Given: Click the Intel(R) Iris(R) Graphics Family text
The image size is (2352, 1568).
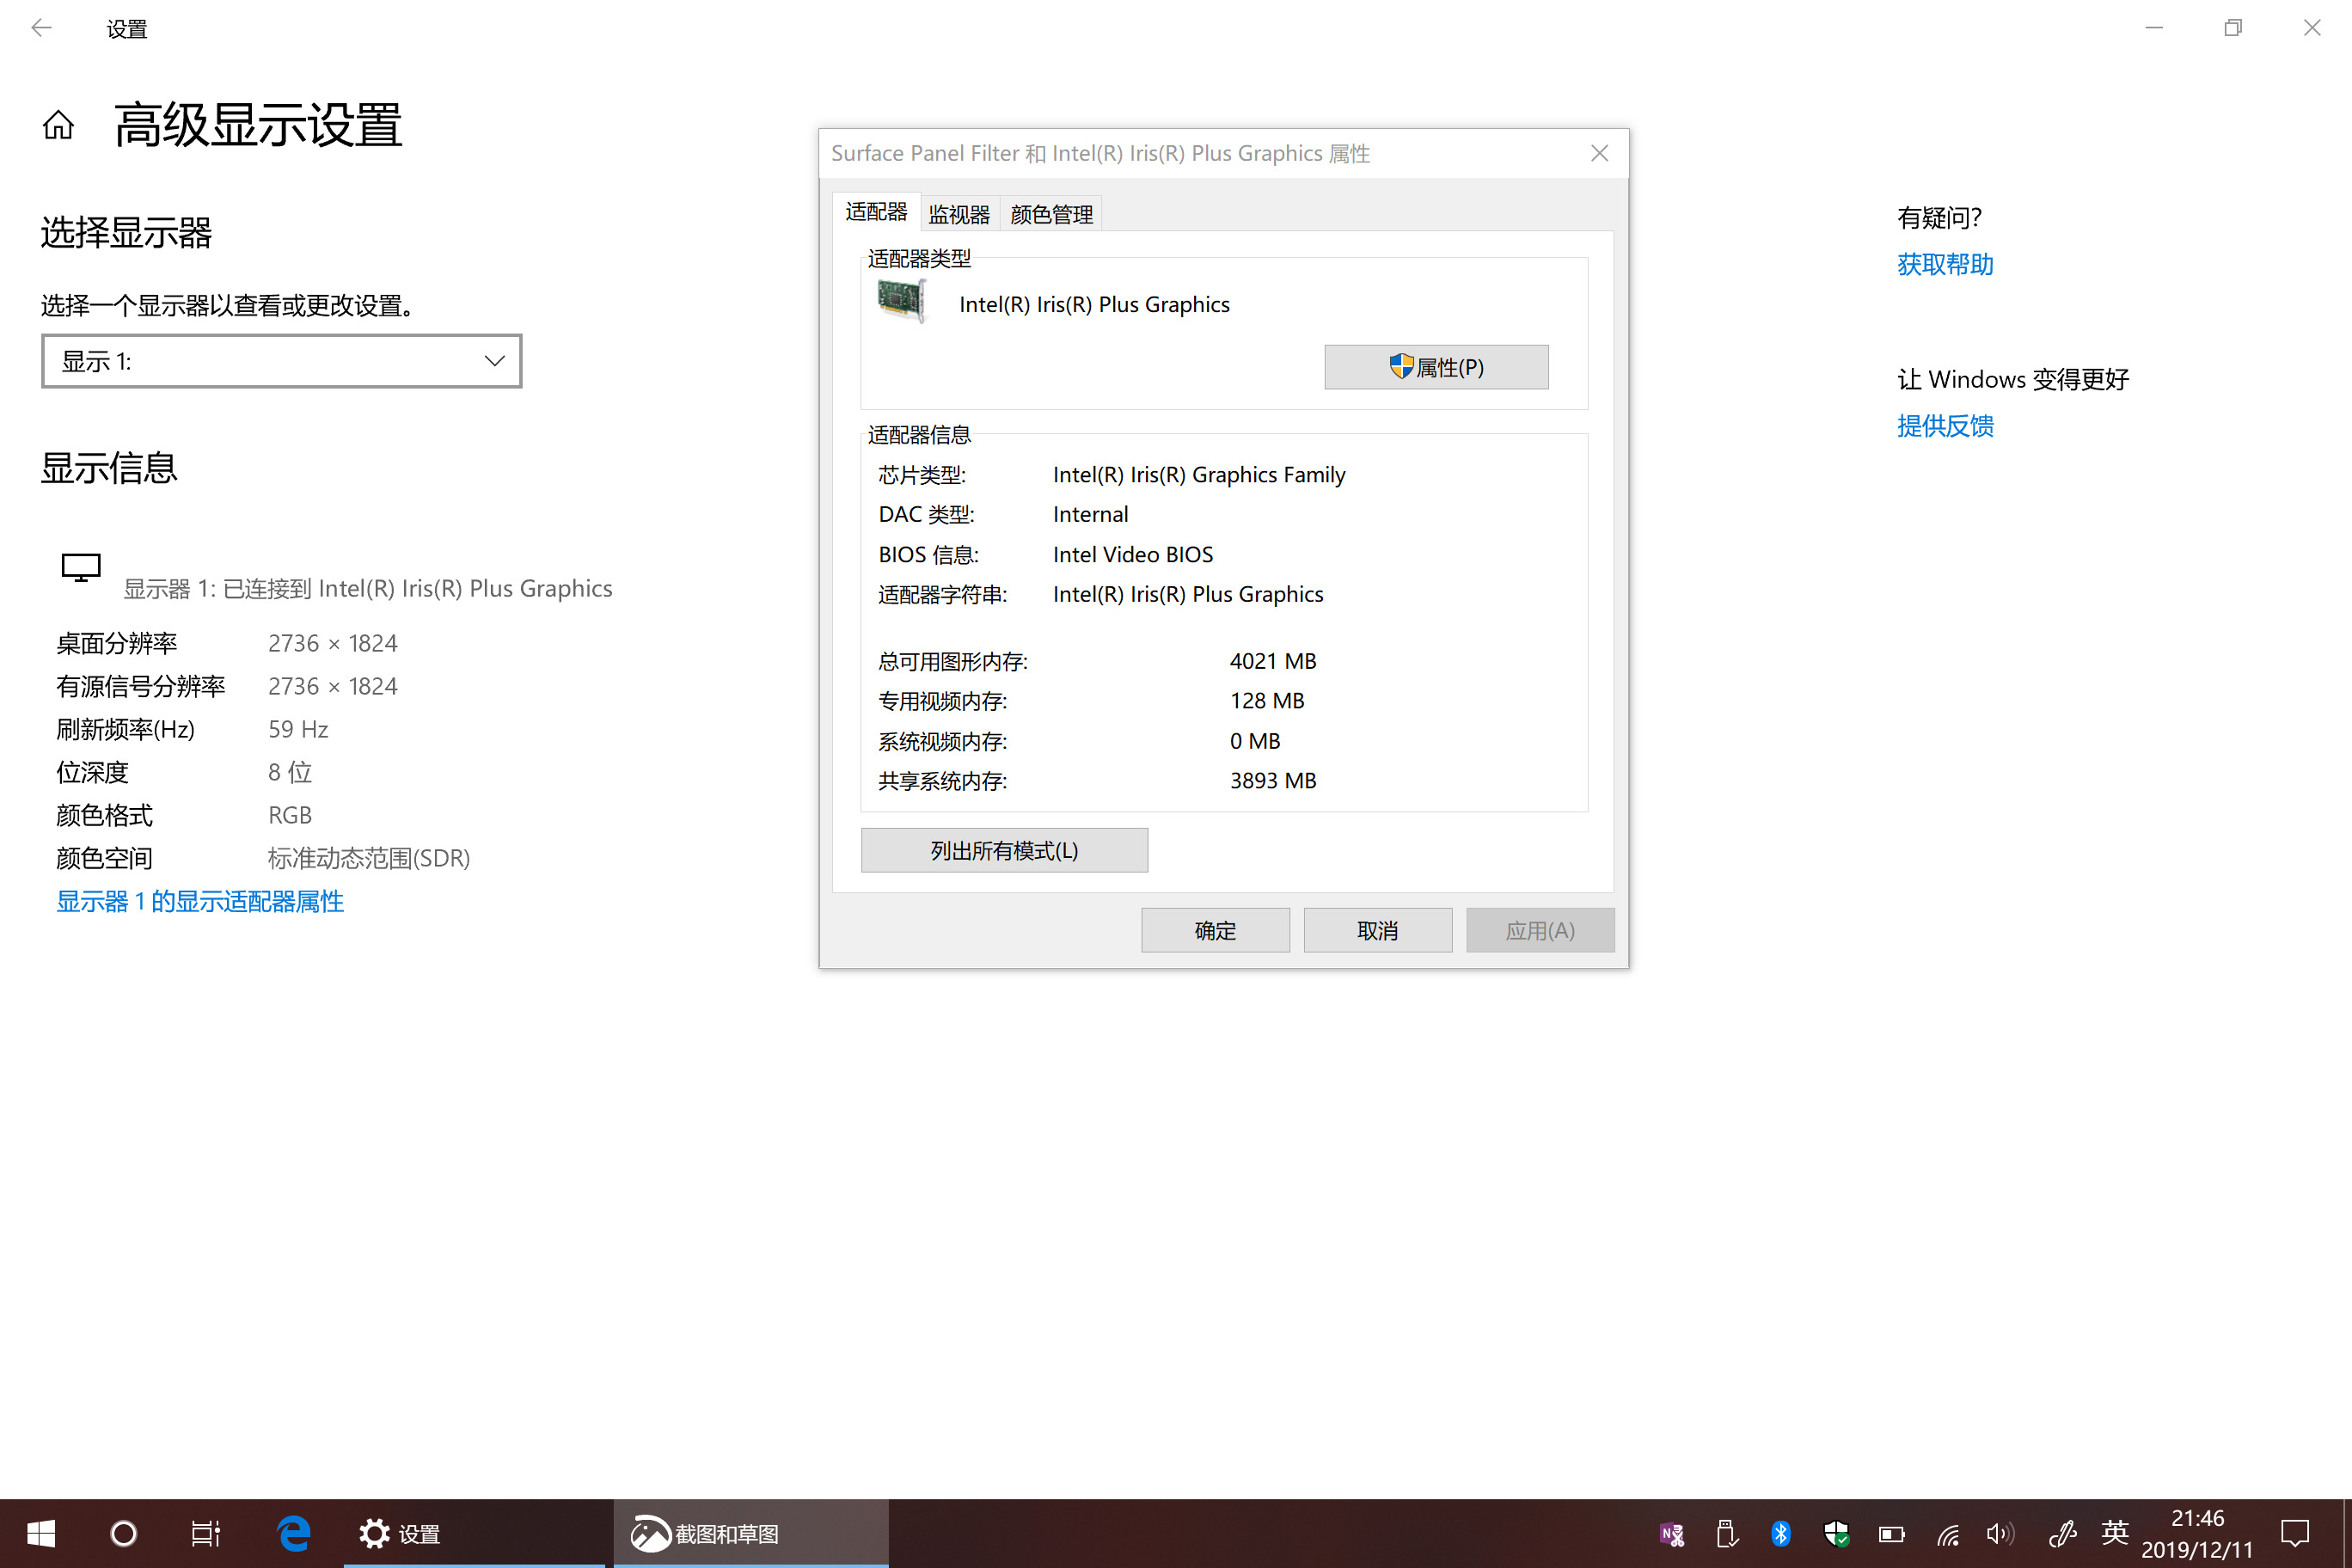Looking at the screenshot, I should (1199, 475).
